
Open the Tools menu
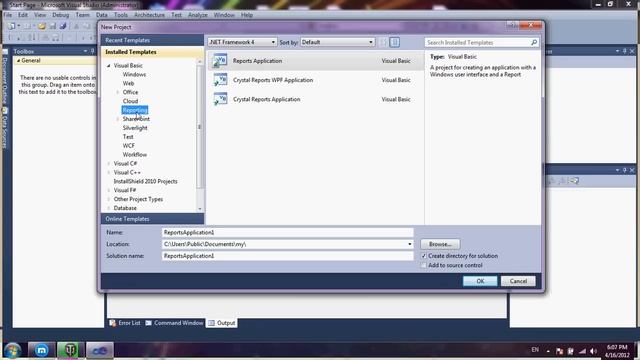pos(121,15)
